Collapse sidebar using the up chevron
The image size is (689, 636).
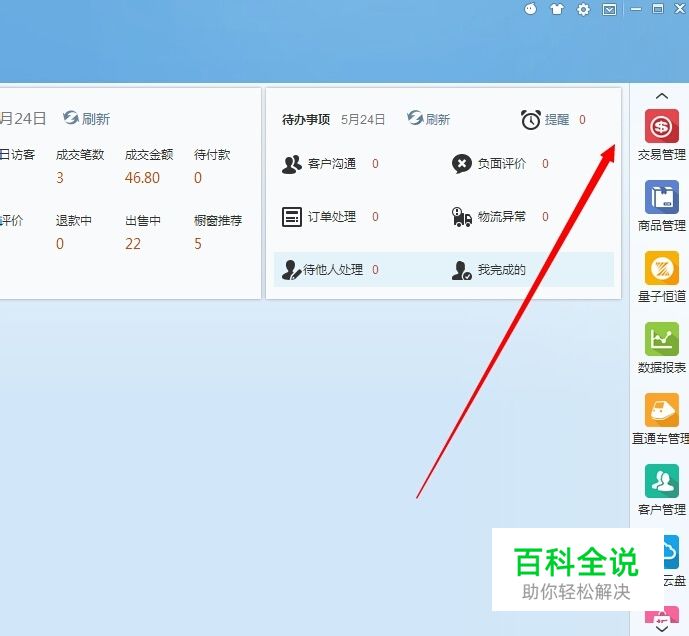(662, 96)
